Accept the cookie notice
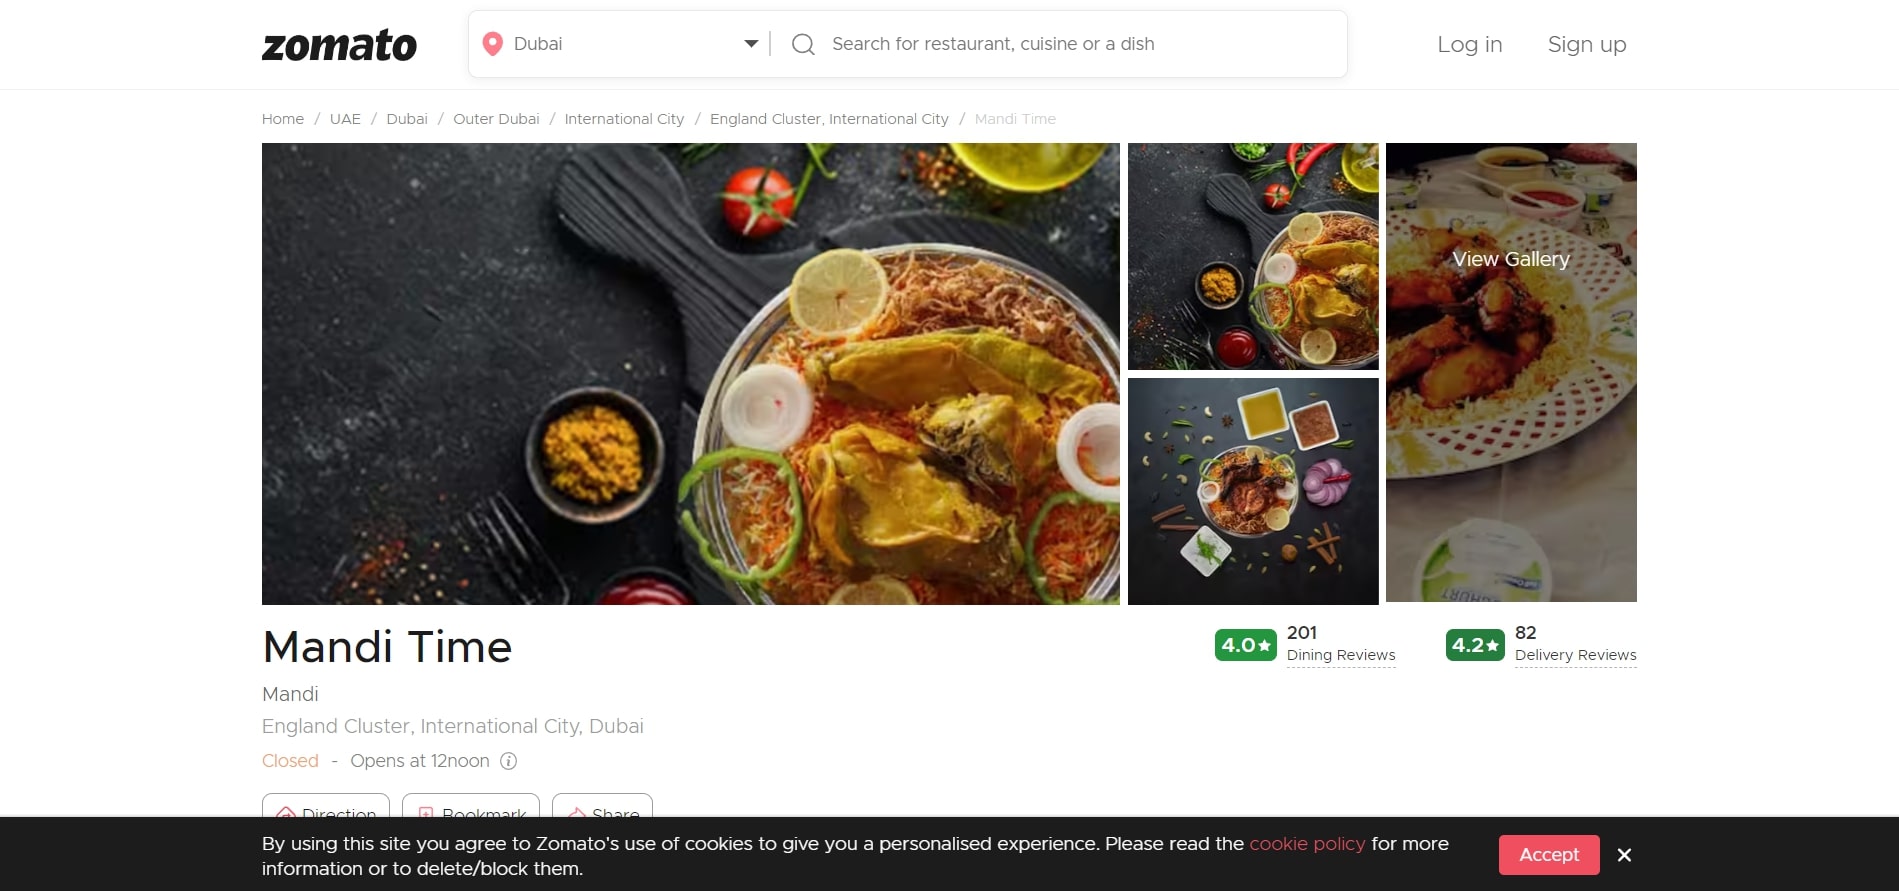Image resolution: width=1899 pixels, height=891 pixels. [1549, 855]
